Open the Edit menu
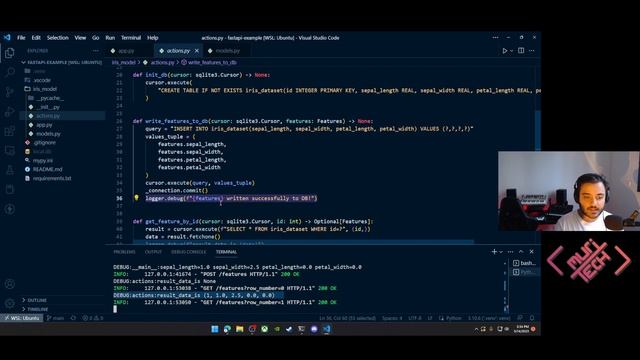The height and width of the screenshot is (360, 640). click(36, 38)
